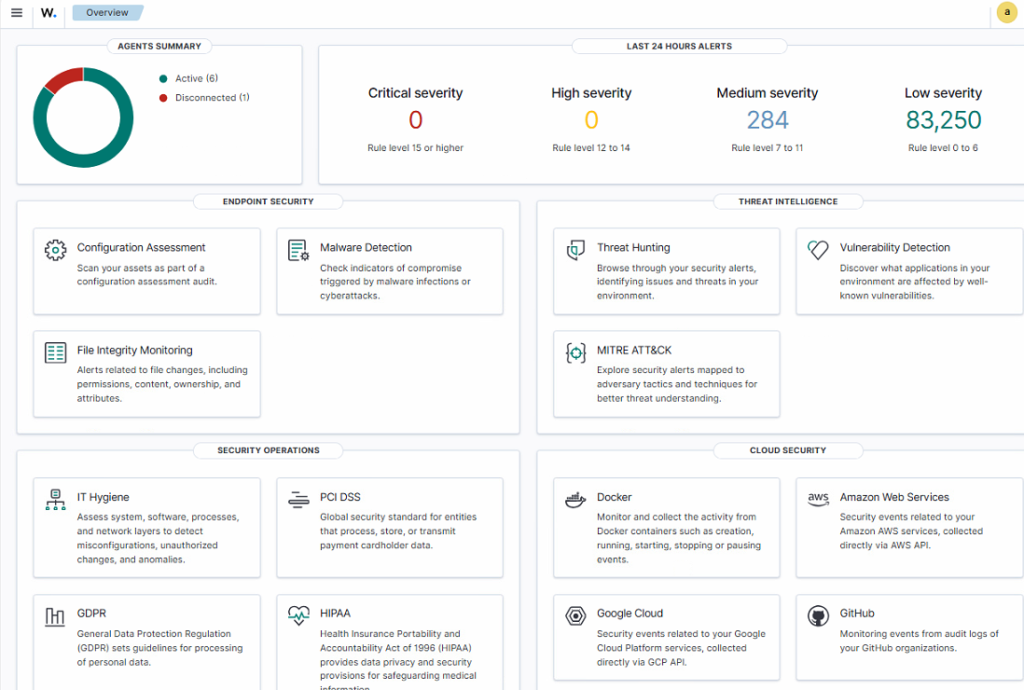
Task: Click the Threat Hunting shield icon
Action: 575,250
